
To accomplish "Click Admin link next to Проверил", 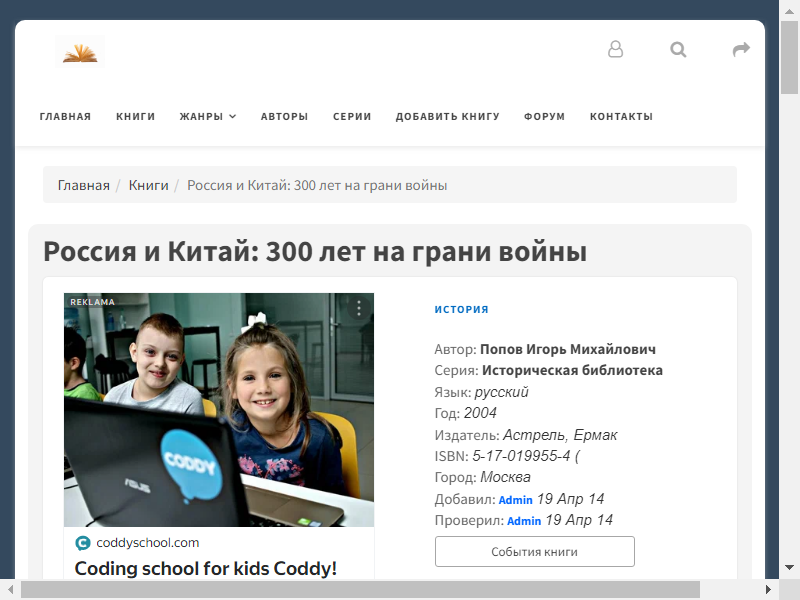I will click(524, 521).
